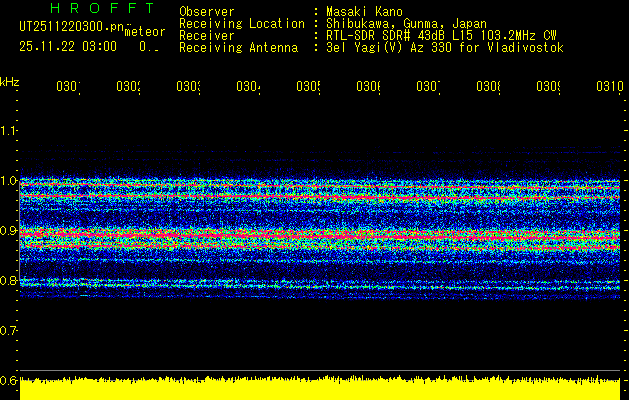
Task: Click the 1.1 kHz frequency tick
Action: 9,131
